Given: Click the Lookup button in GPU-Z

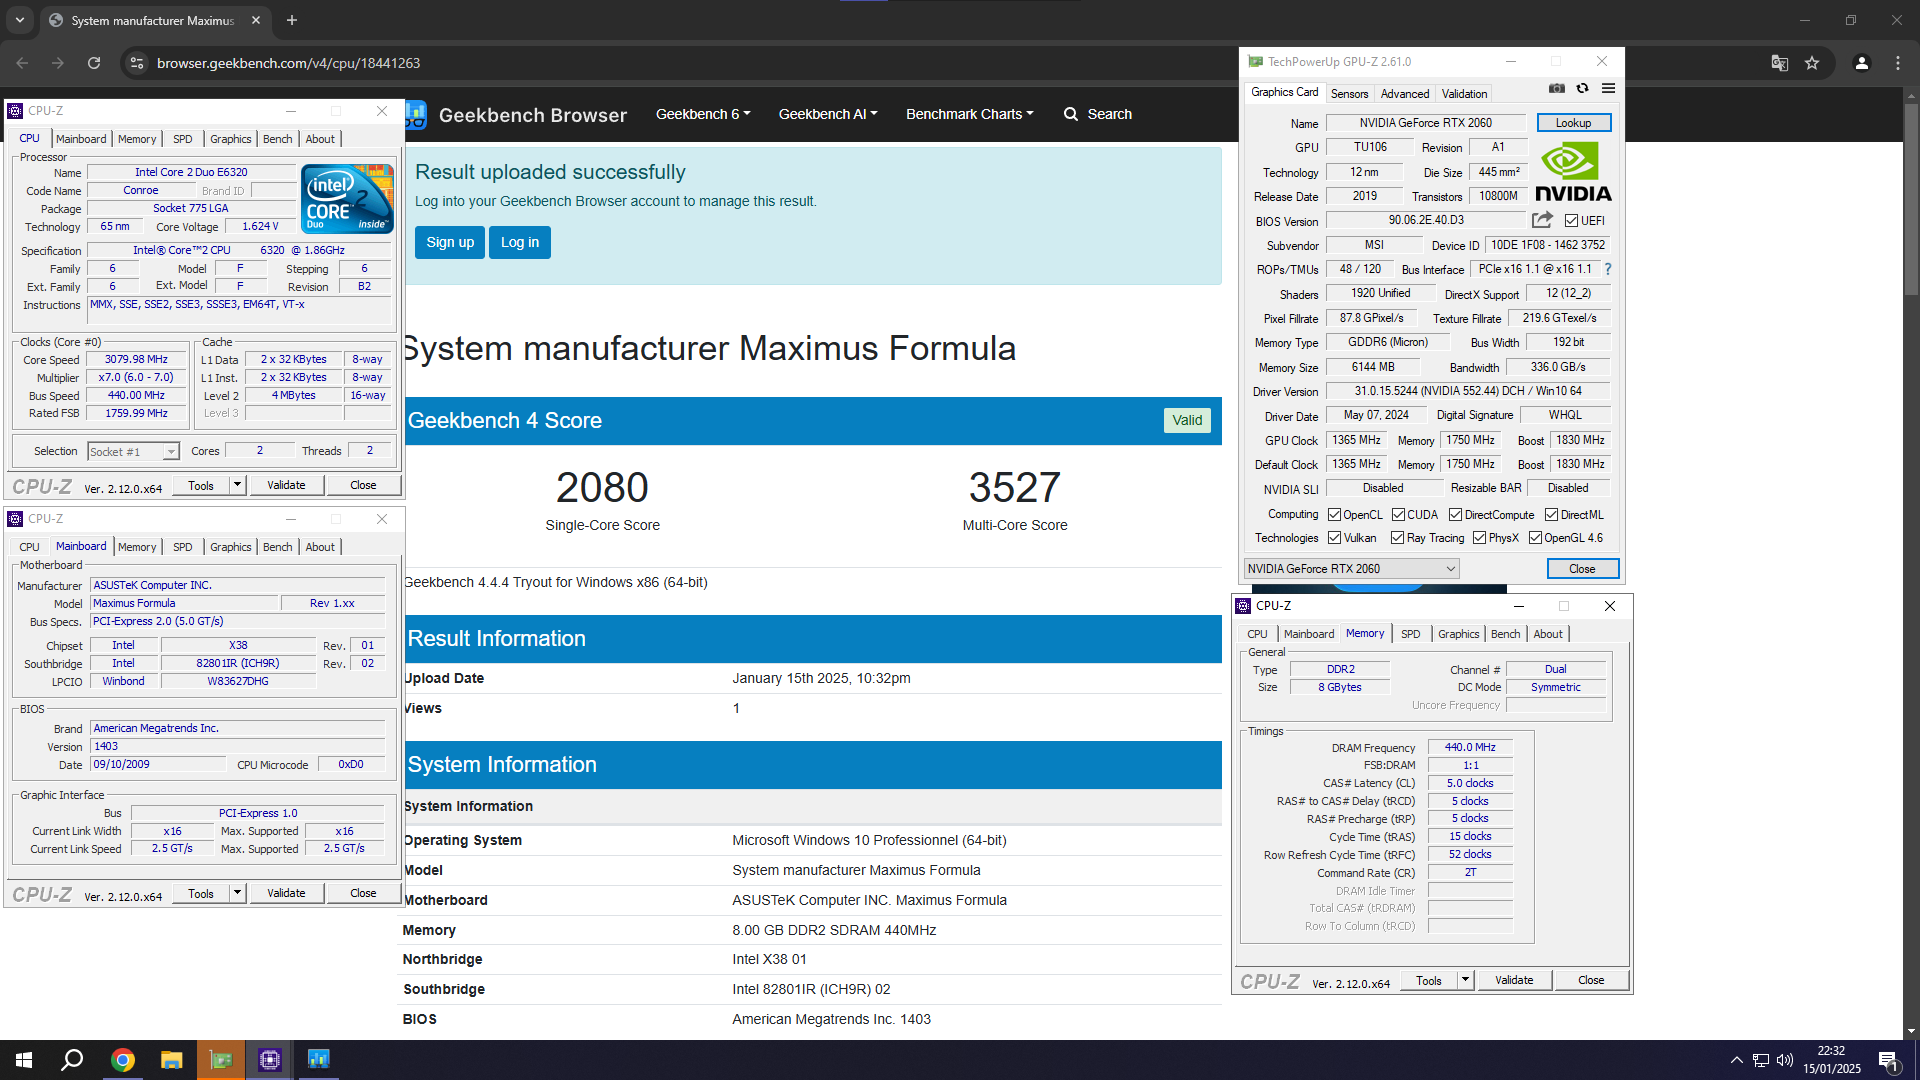Looking at the screenshot, I should (1573, 123).
